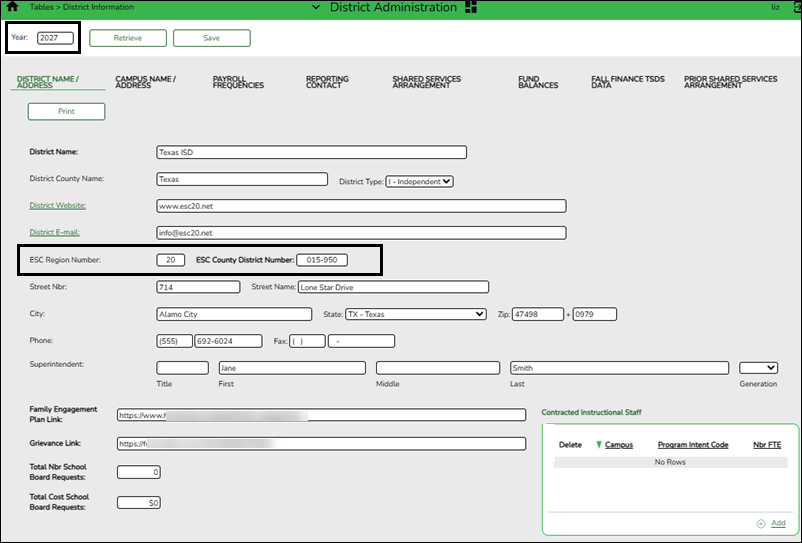Click the District County Name field
This screenshot has width=802, height=543.
[x=242, y=179]
